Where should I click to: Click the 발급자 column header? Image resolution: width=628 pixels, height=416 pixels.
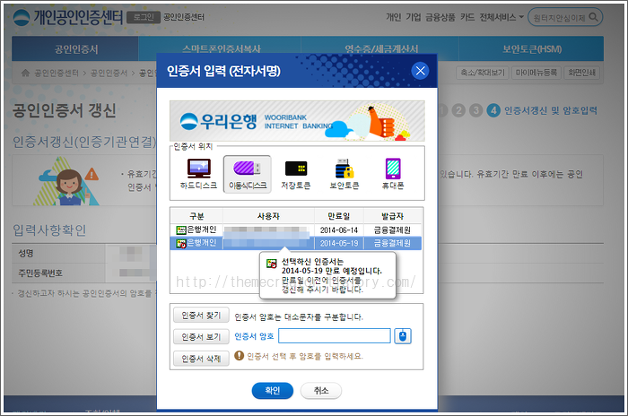point(392,216)
